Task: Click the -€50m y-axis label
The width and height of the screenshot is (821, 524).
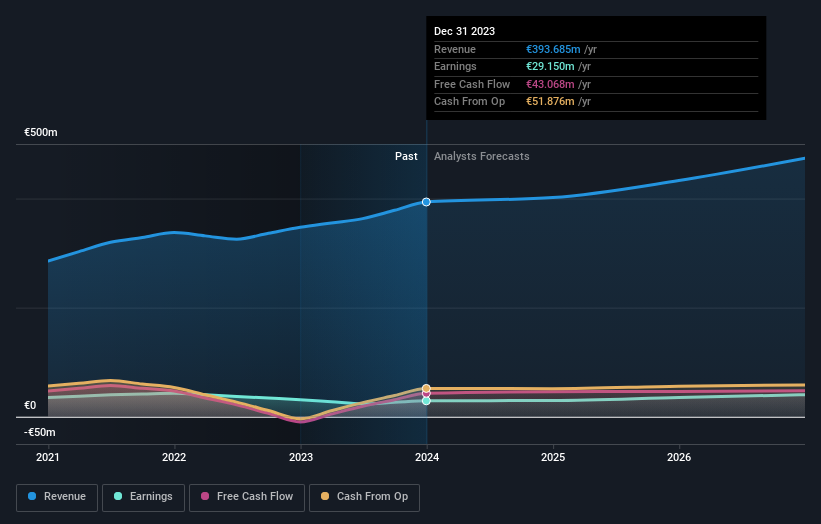Action: pos(40,432)
